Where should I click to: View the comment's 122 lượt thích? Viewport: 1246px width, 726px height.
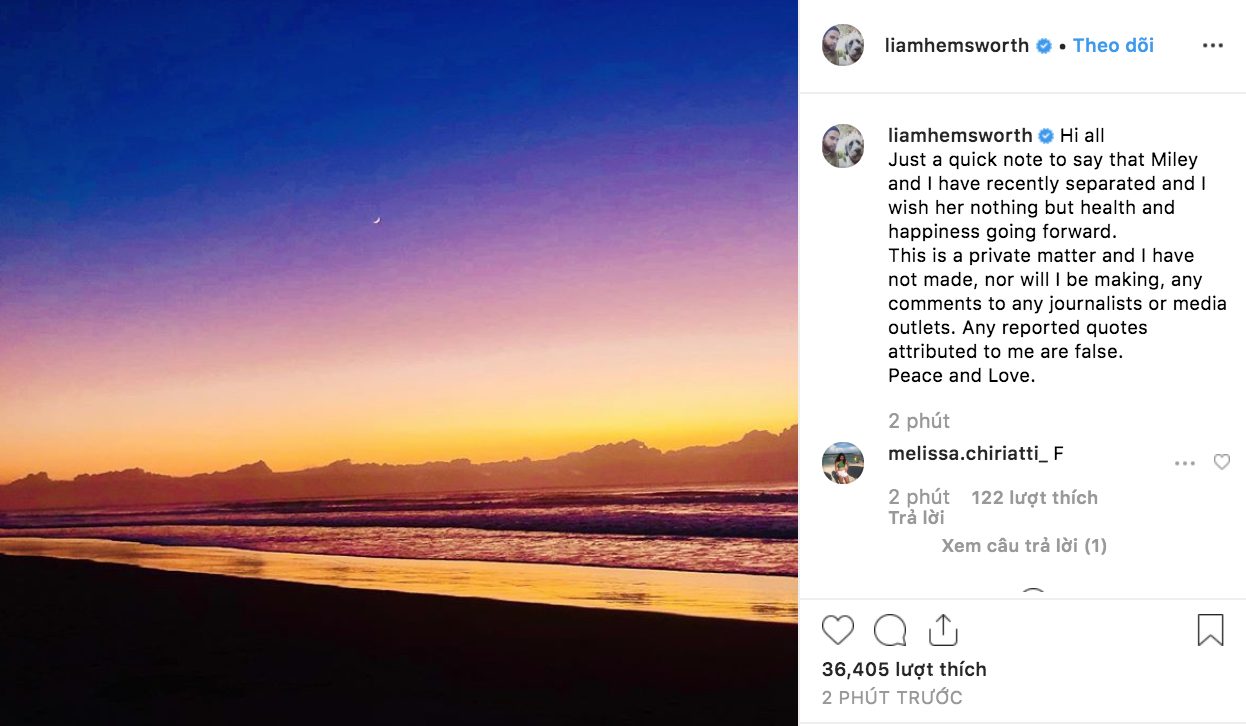[1034, 497]
